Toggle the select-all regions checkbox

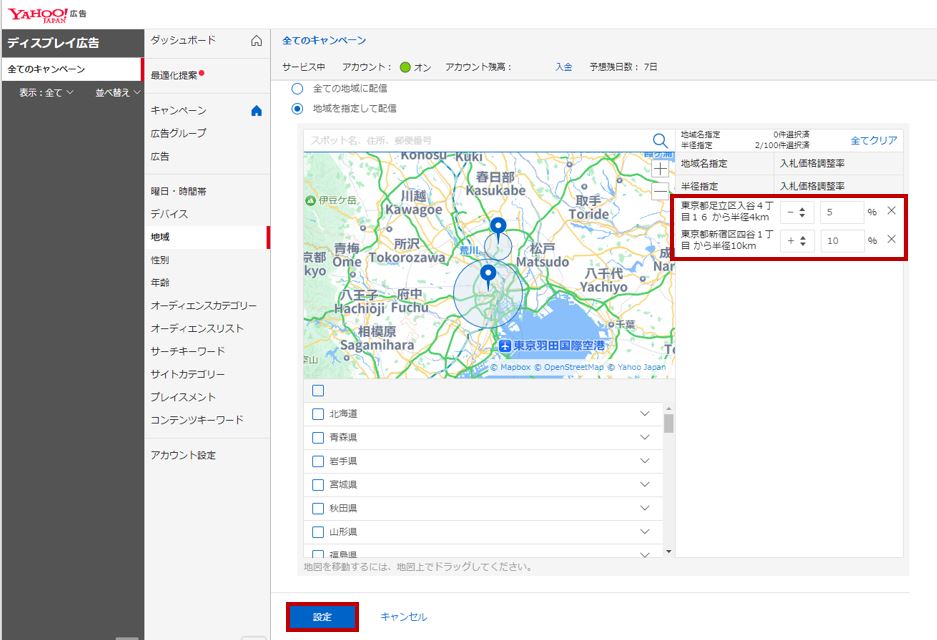pos(318,390)
